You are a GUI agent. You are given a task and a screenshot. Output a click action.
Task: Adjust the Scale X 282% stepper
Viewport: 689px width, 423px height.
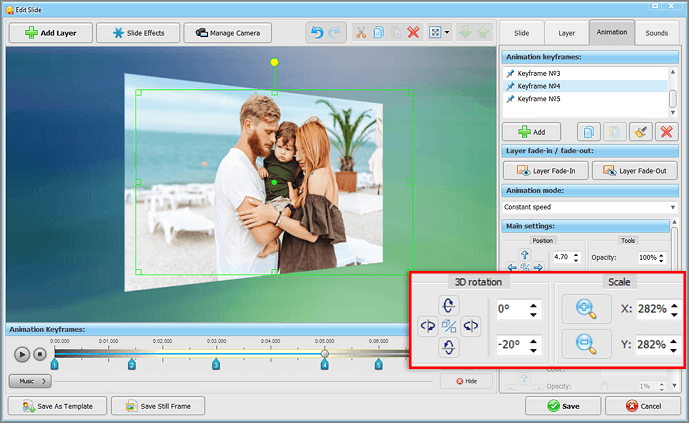click(674, 309)
